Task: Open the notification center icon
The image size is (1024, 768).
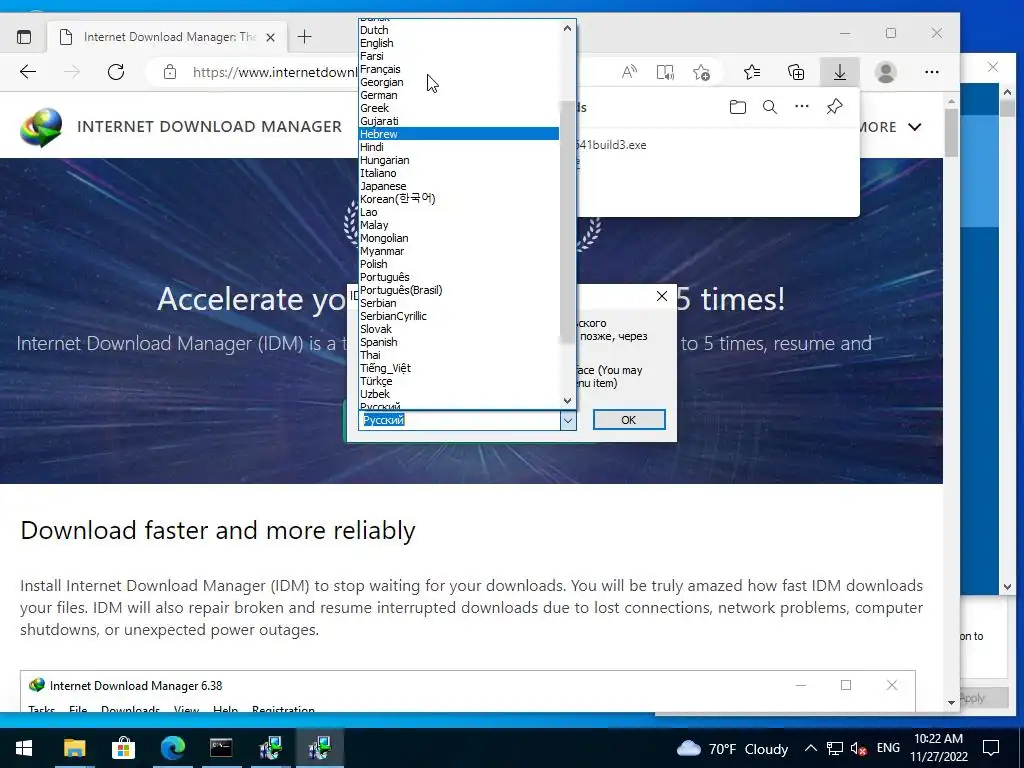Action: coord(991,748)
